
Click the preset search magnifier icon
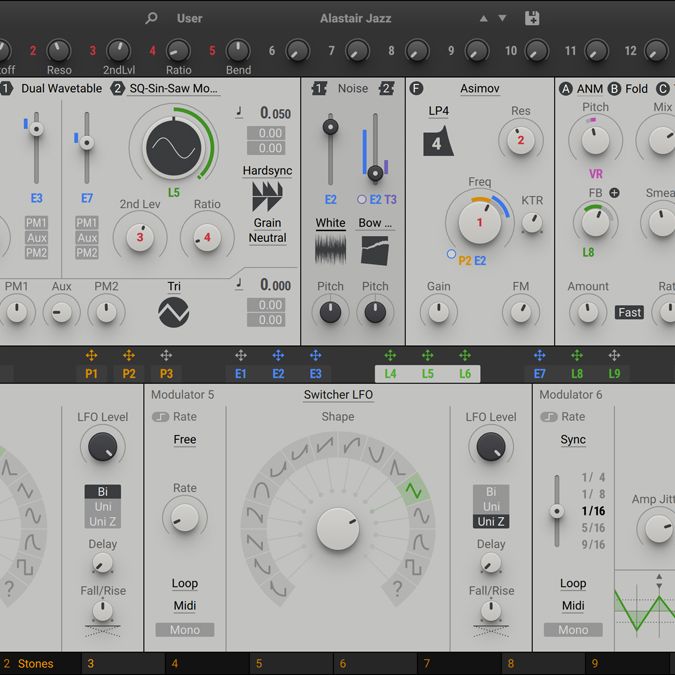[151, 18]
